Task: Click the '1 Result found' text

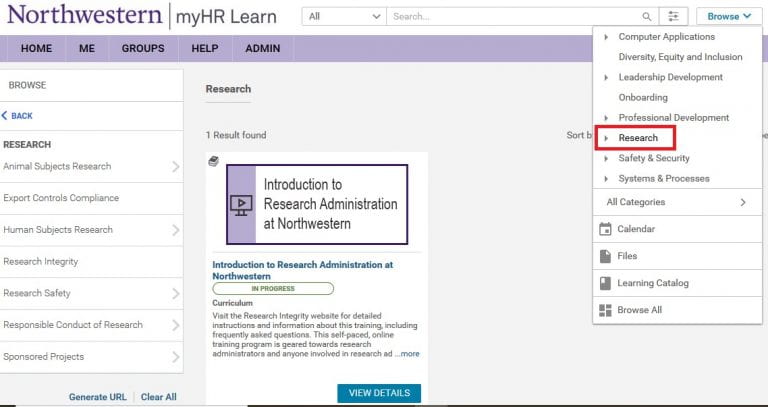Action: pyautogui.click(x=236, y=135)
